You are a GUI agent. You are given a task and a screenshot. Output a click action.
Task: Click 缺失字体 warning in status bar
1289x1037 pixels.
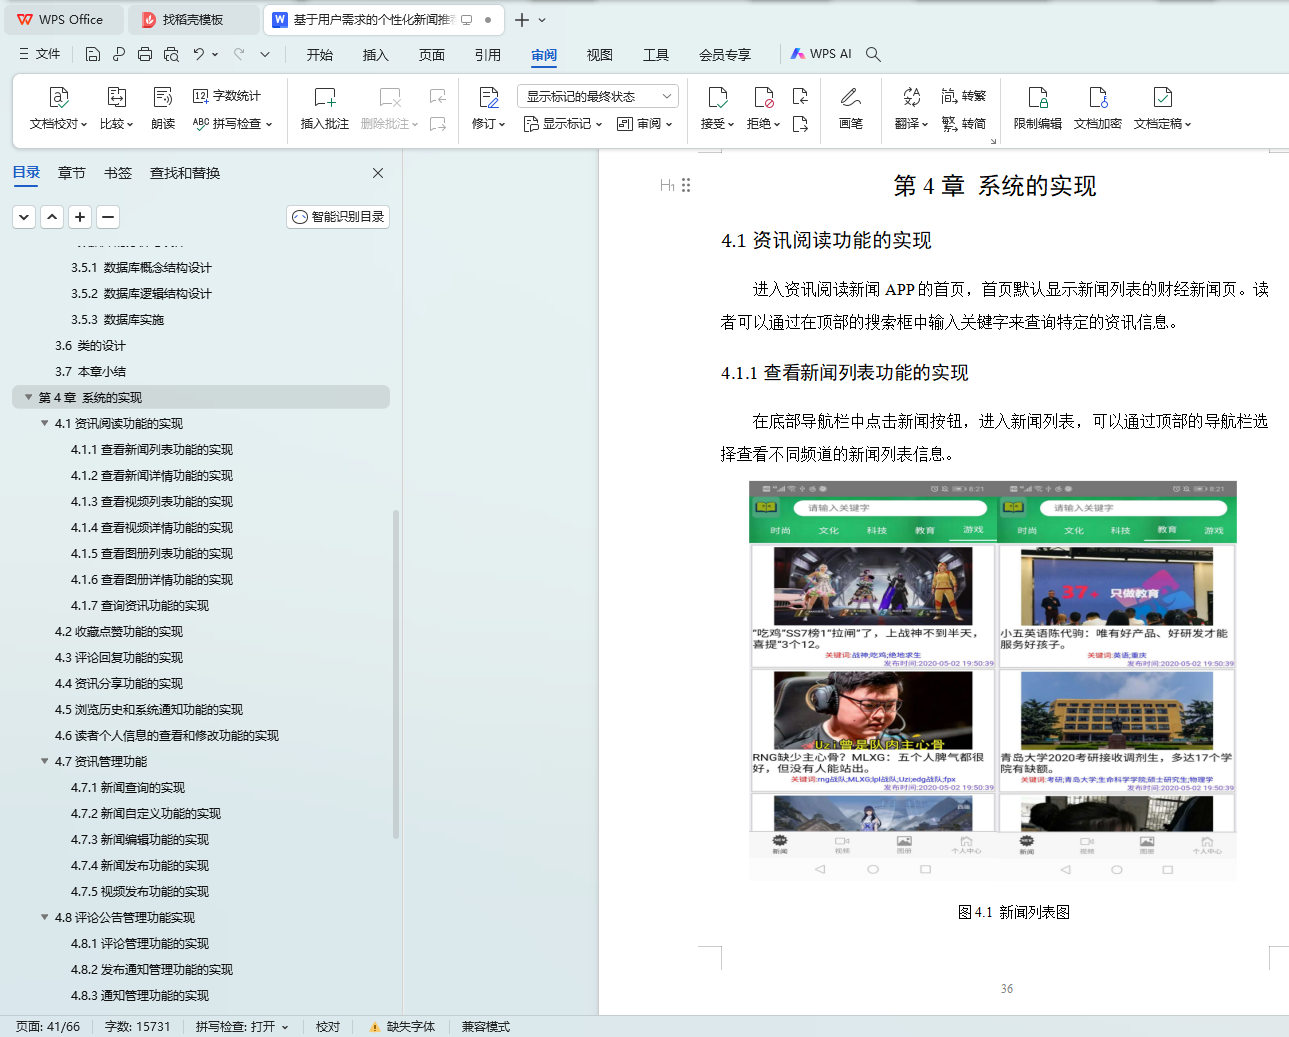click(403, 1027)
